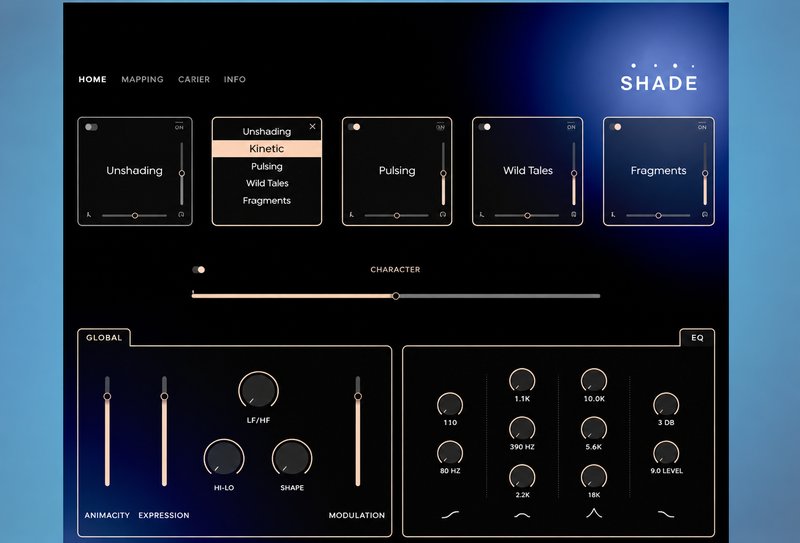Click the 80 HZ EQ knob

450,453
